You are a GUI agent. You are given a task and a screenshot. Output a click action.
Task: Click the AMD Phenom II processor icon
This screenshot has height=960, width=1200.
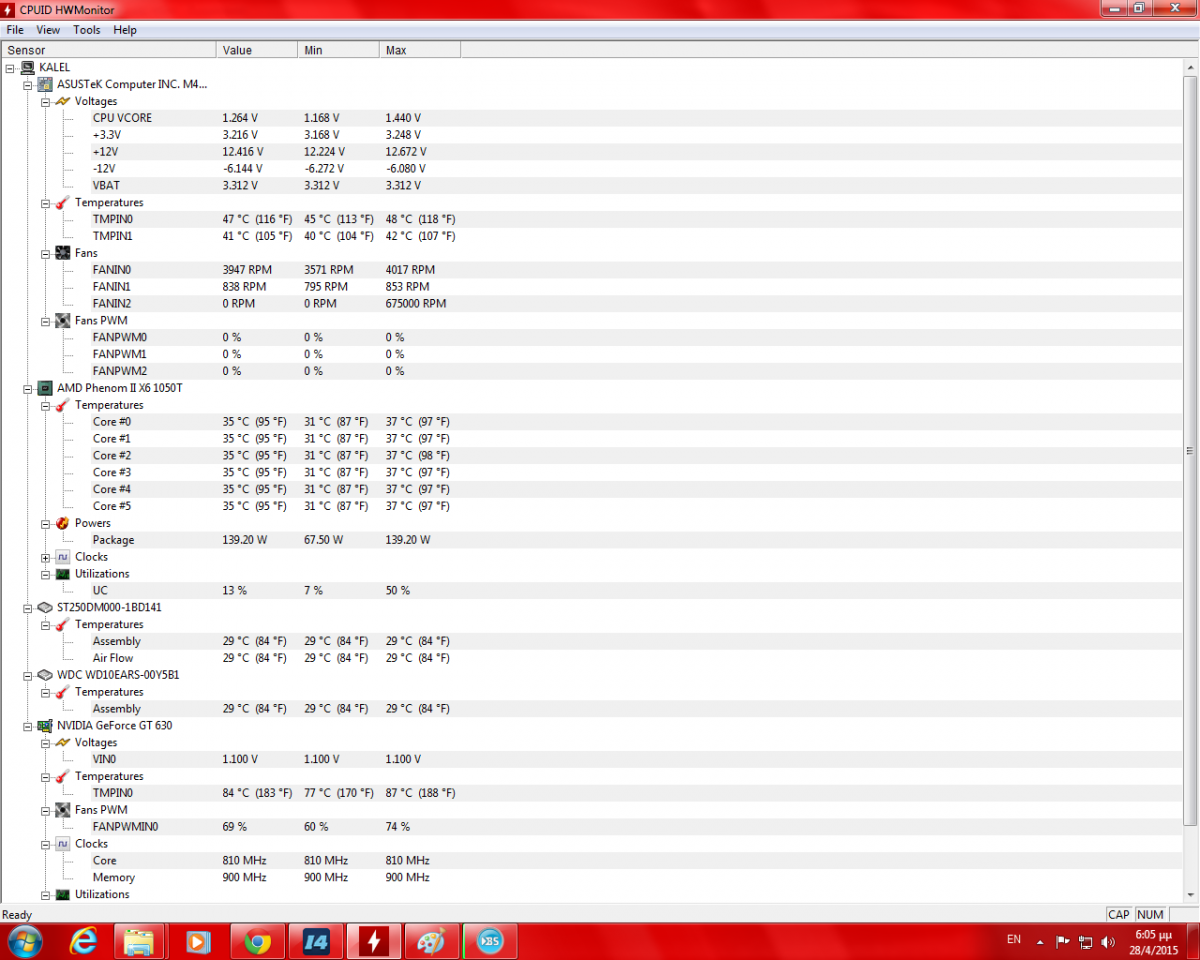click(45, 388)
